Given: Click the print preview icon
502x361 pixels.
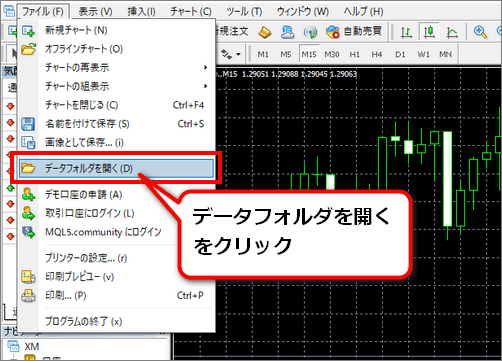Looking at the screenshot, I should pos(28,277).
